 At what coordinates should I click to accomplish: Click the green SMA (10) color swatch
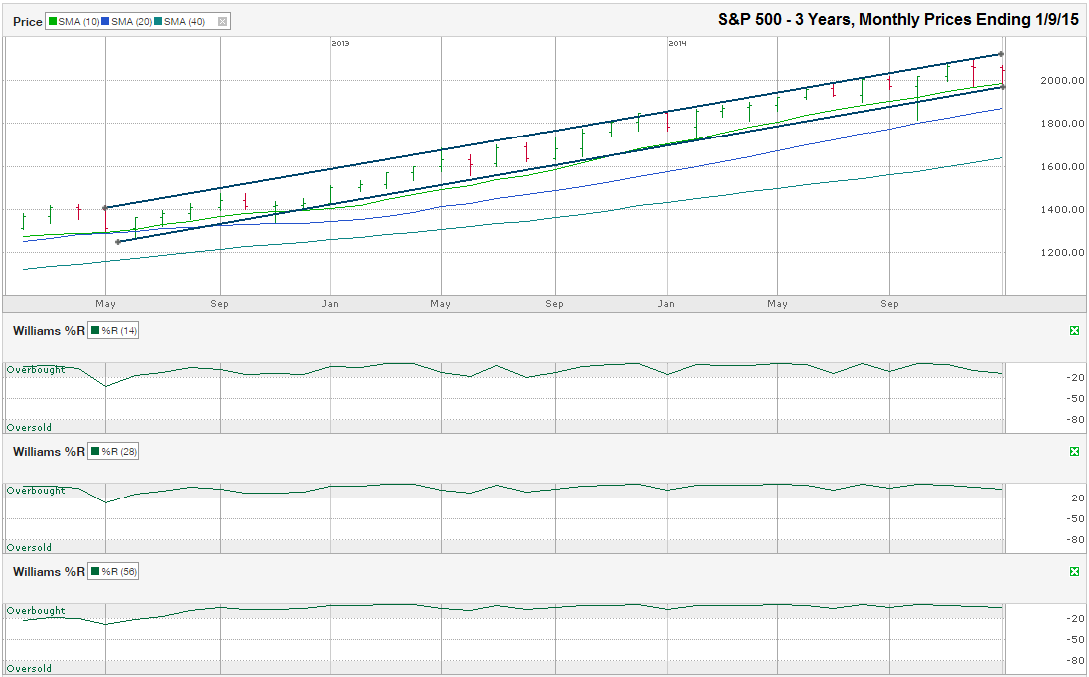tap(53, 22)
